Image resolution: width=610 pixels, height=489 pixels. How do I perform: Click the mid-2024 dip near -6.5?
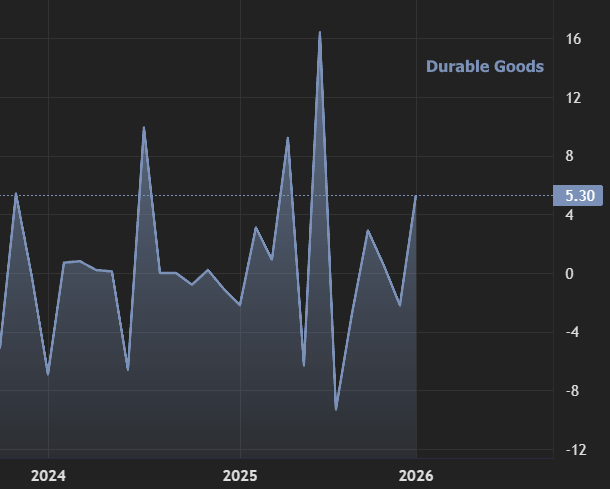(x=128, y=369)
